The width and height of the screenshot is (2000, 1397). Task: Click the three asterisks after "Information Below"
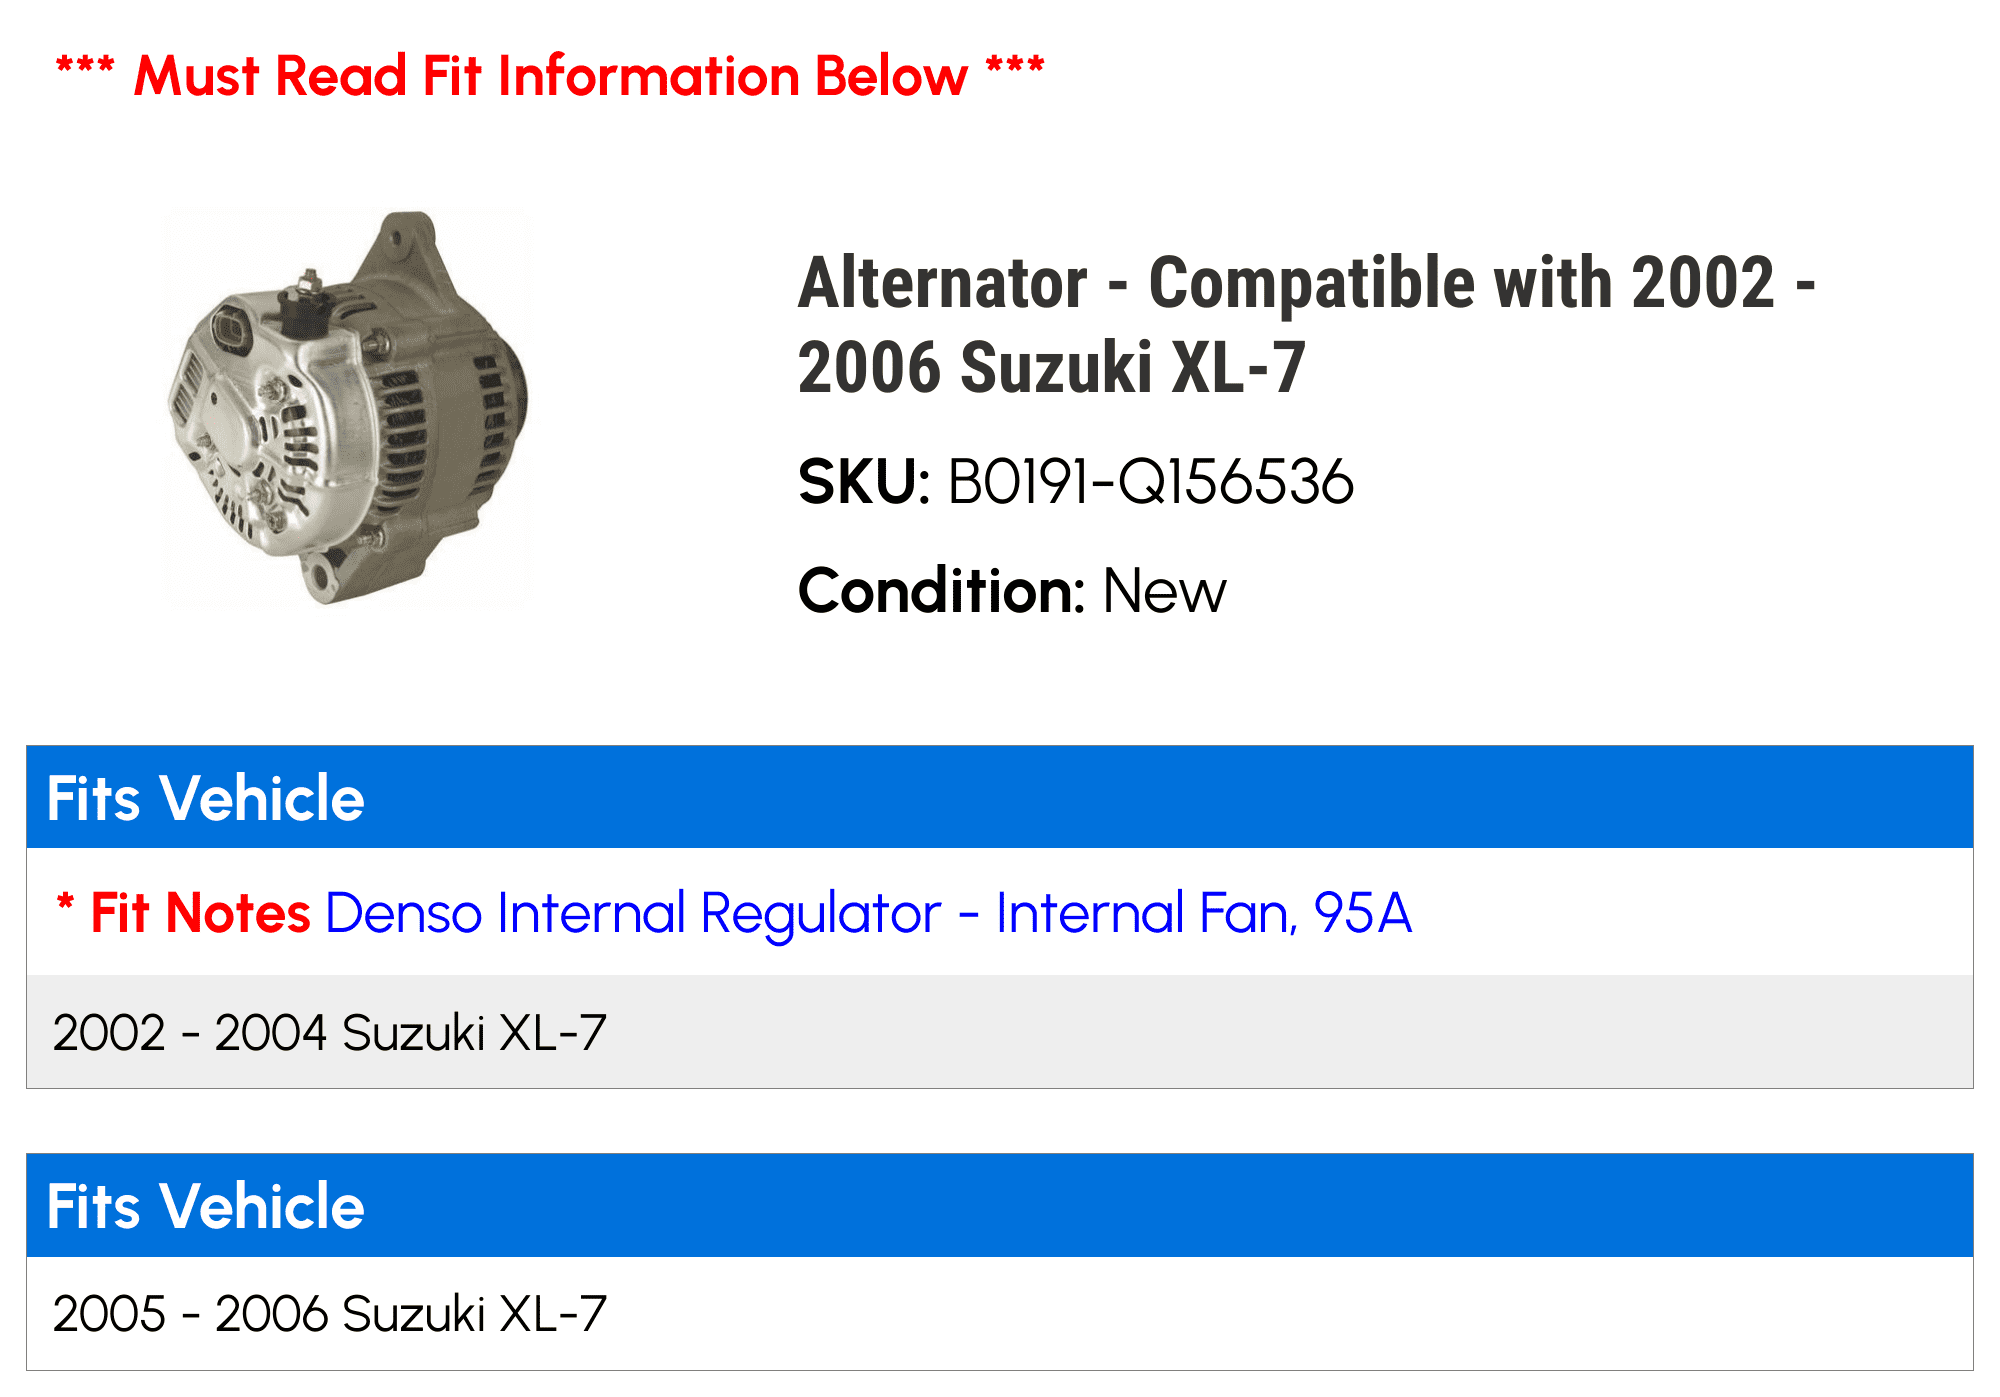point(1014,68)
